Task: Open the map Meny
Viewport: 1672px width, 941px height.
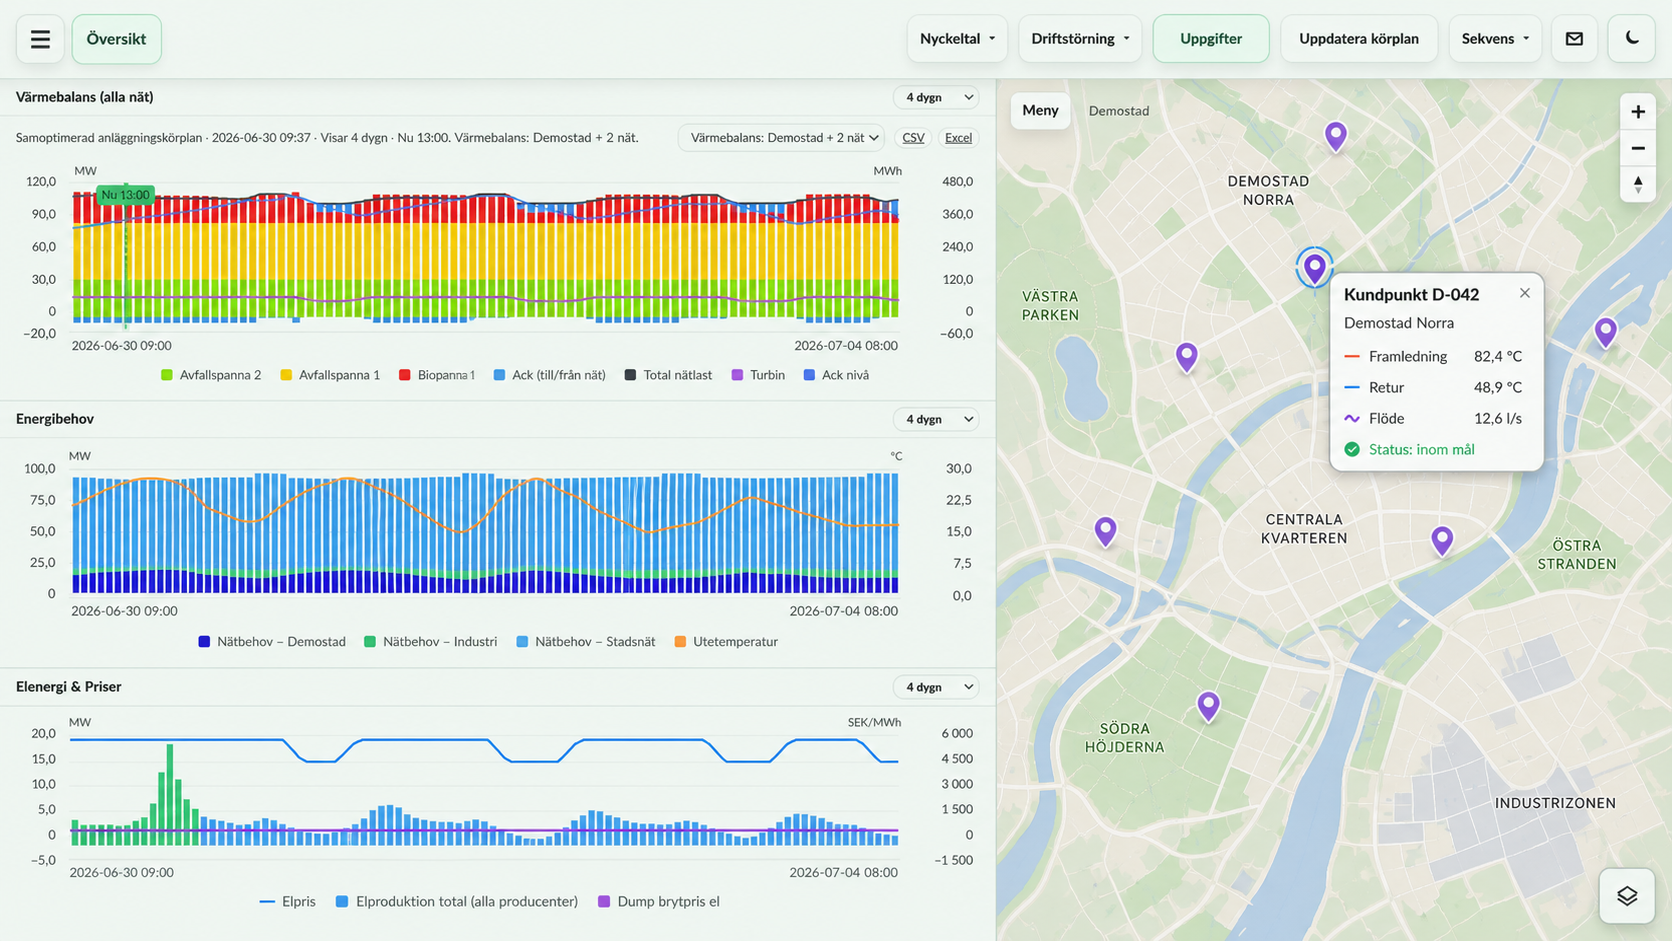Action: [x=1040, y=111]
